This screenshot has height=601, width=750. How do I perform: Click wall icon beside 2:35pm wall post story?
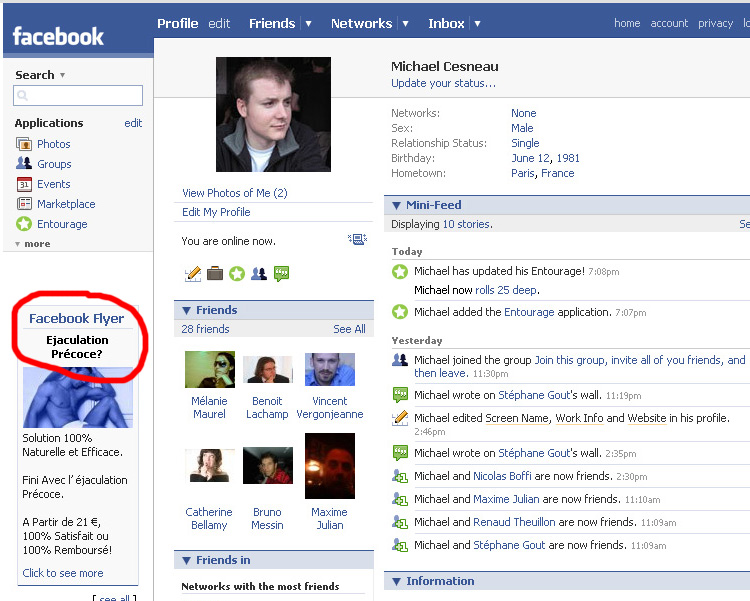pos(400,453)
